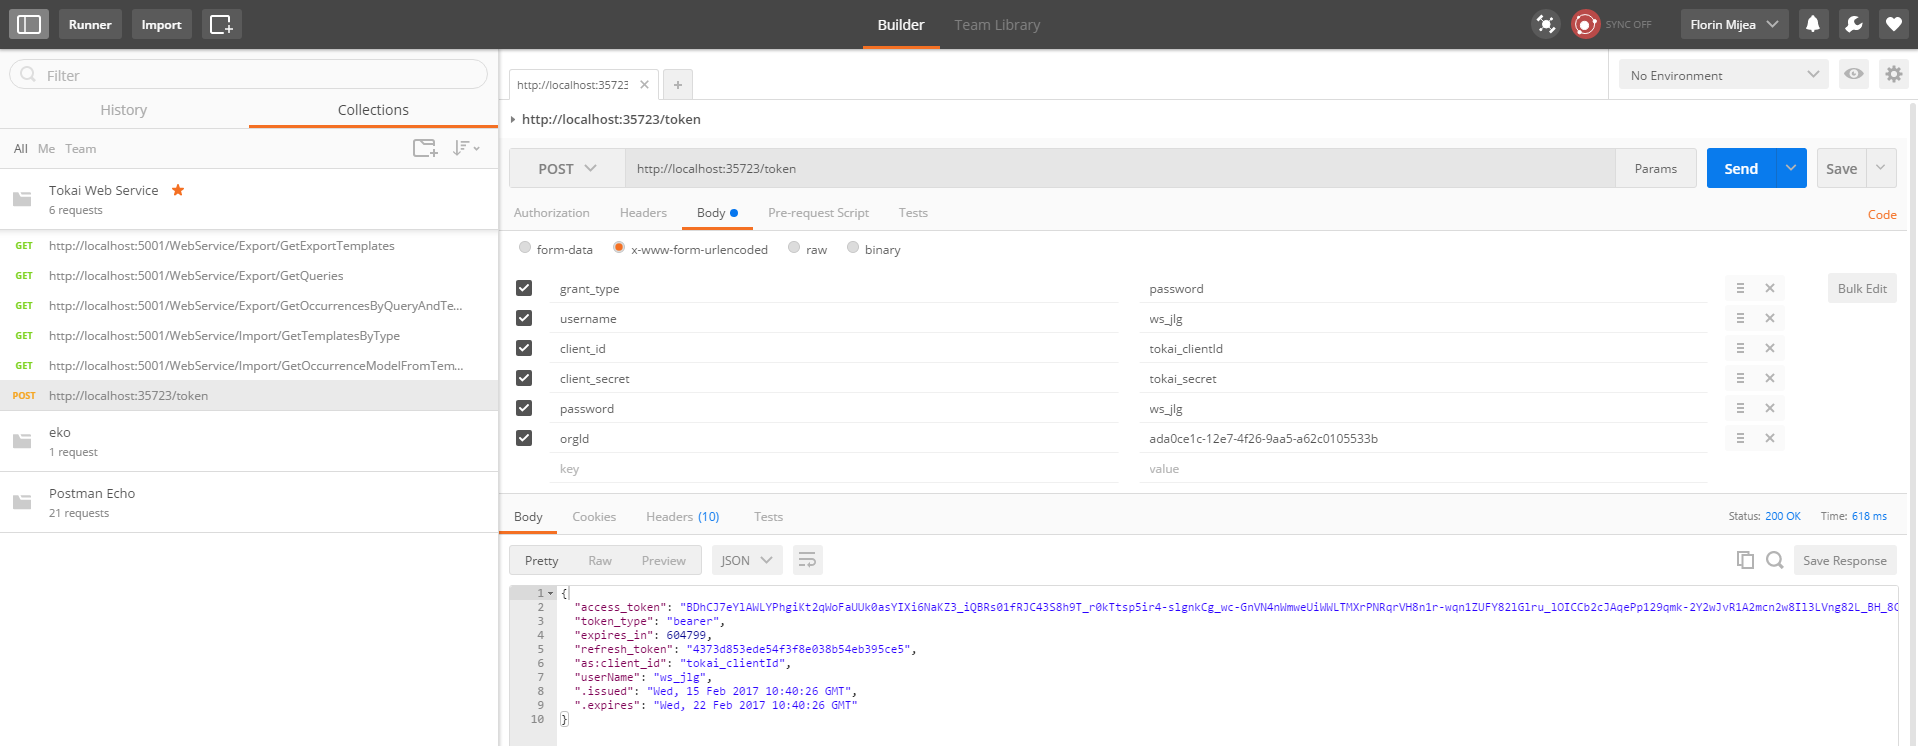Open collection sort order icon
Image resolution: width=1918 pixels, height=746 pixels.
click(x=465, y=148)
